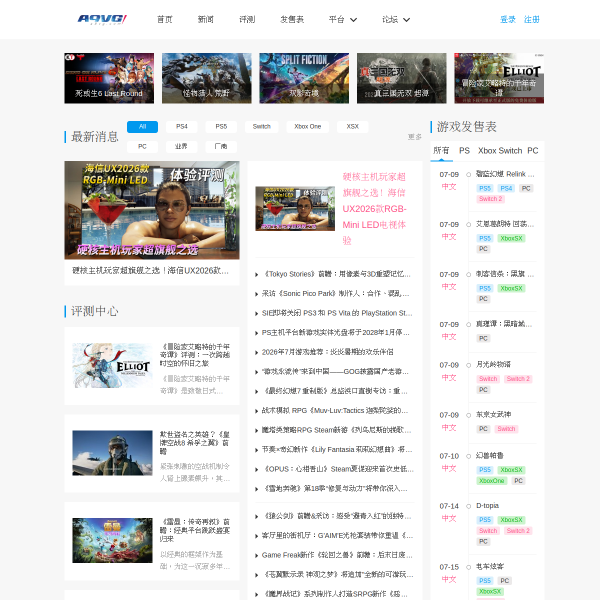Open the Sonic Pico Park interview item
Image resolution: width=600 pixels, height=600 pixels.
click(x=335, y=293)
